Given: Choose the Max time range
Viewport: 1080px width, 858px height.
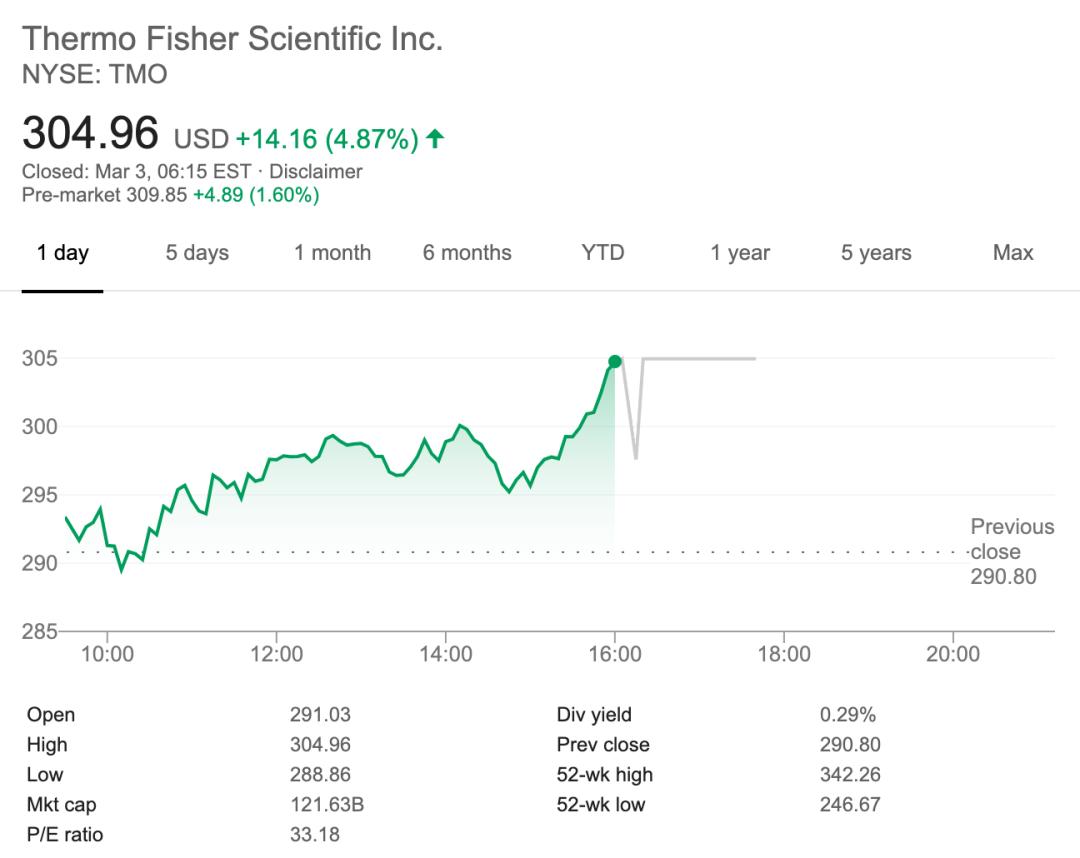Looking at the screenshot, I should click(x=1013, y=253).
